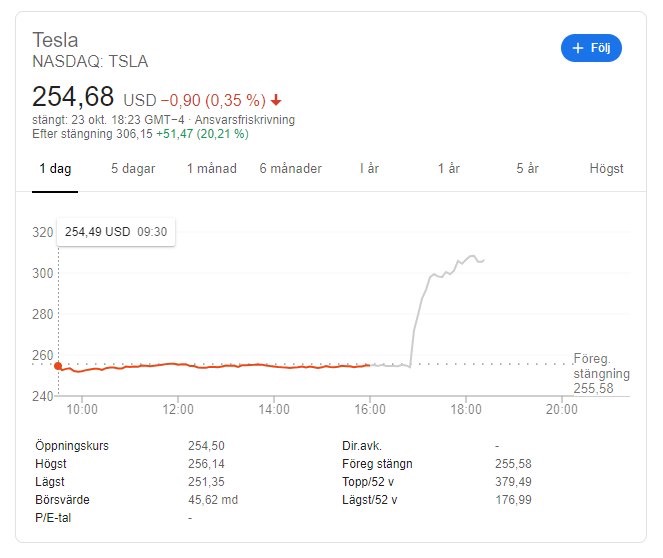Show the 6 månader chart range
The image size is (663, 558).
(290, 169)
